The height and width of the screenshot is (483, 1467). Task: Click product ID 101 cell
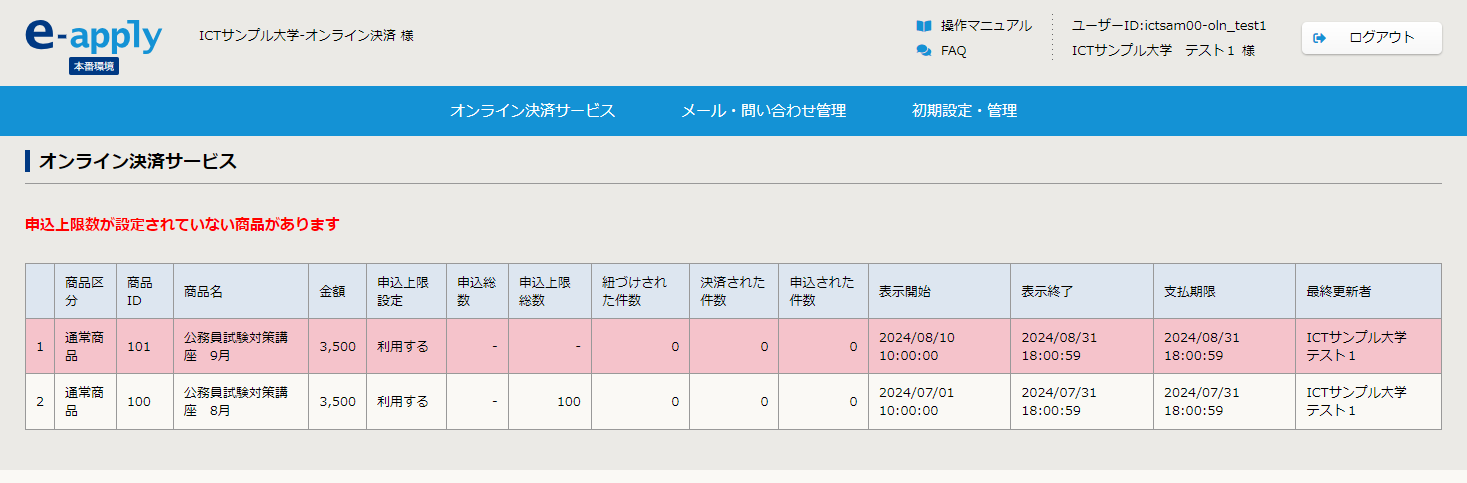[x=140, y=346]
